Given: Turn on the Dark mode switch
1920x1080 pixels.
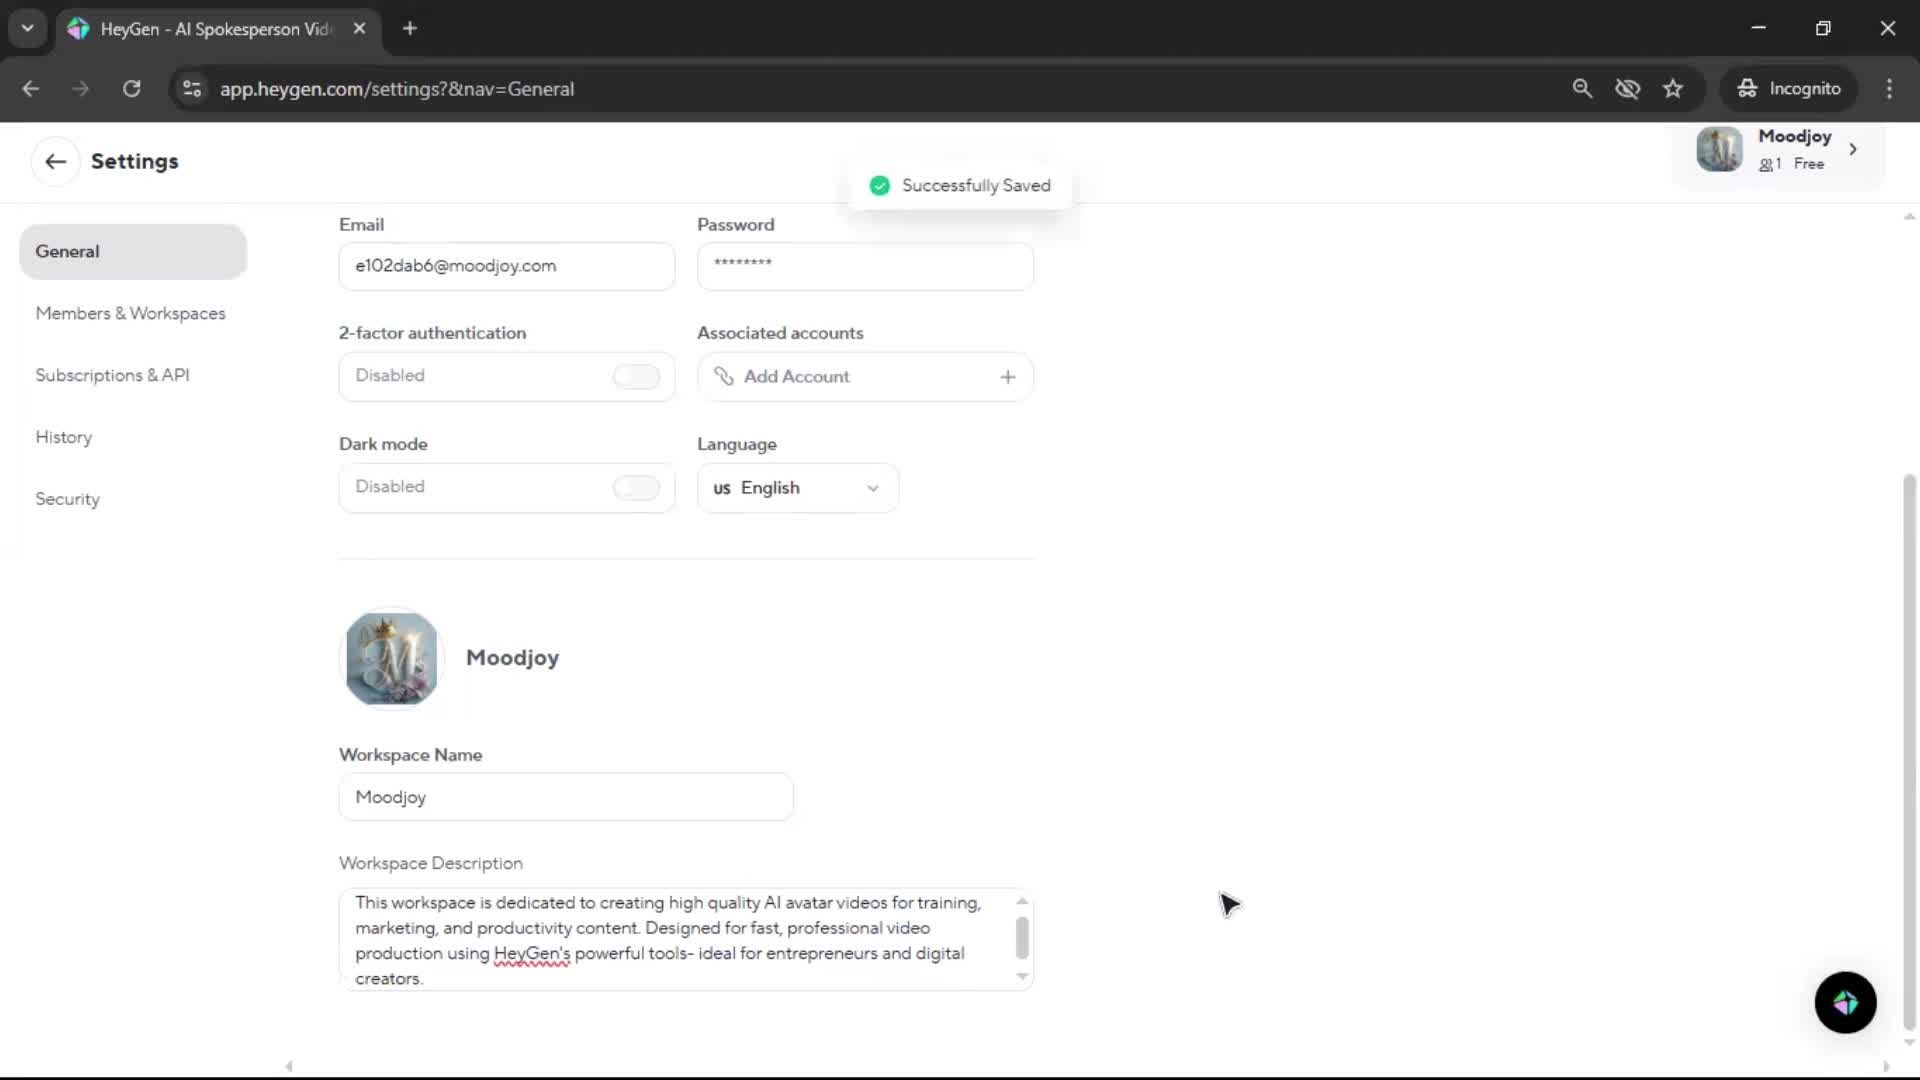Looking at the screenshot, I should tap(636, 487).
